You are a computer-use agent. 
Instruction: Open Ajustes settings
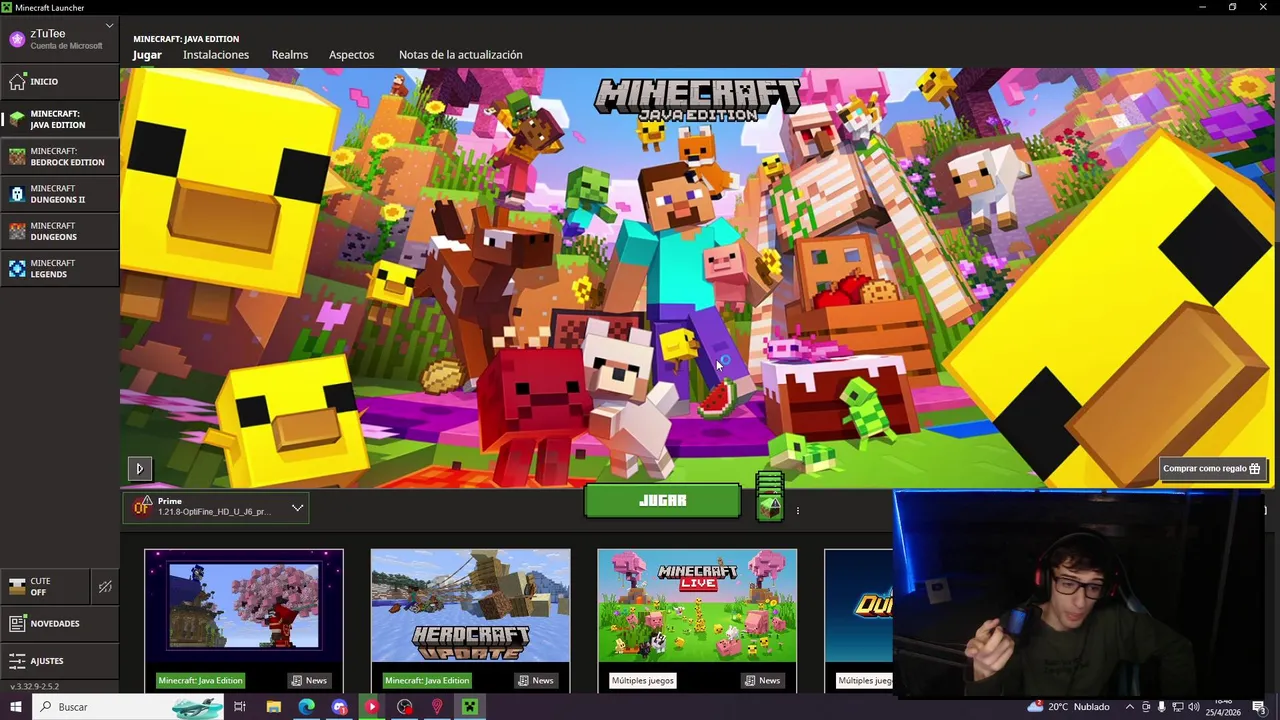coord(59,661)
